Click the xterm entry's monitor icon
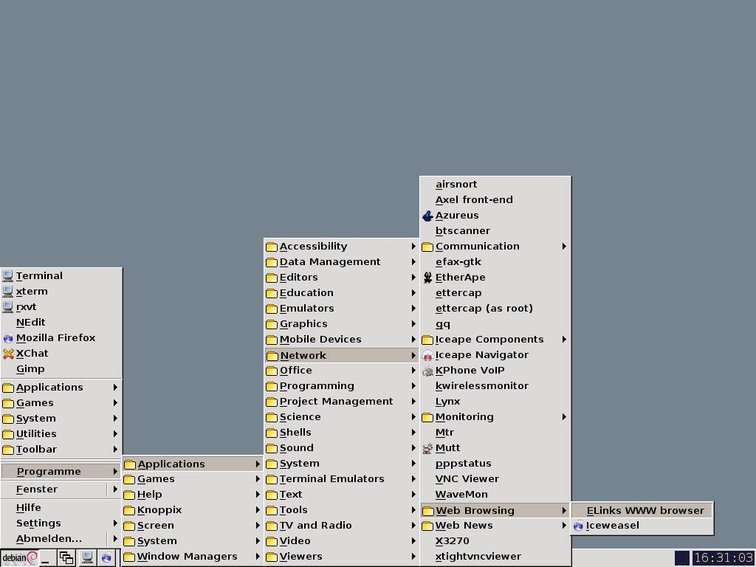Screen dimensions: 756x567 coord(8,292)
